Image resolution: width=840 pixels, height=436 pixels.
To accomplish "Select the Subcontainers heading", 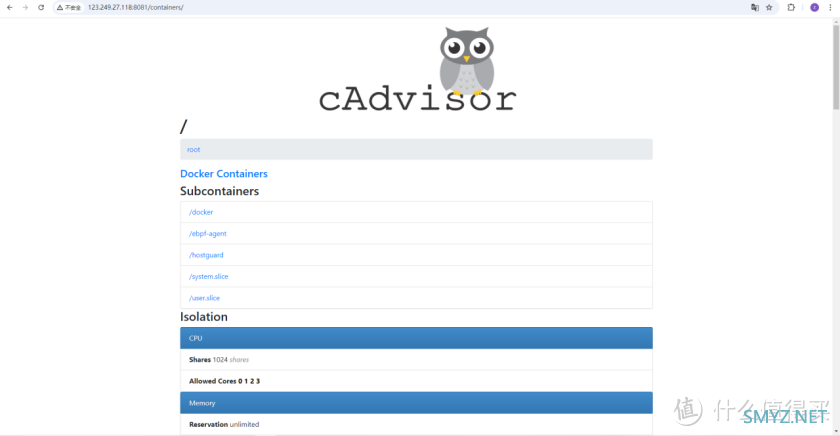I will (x=219, y=191).
